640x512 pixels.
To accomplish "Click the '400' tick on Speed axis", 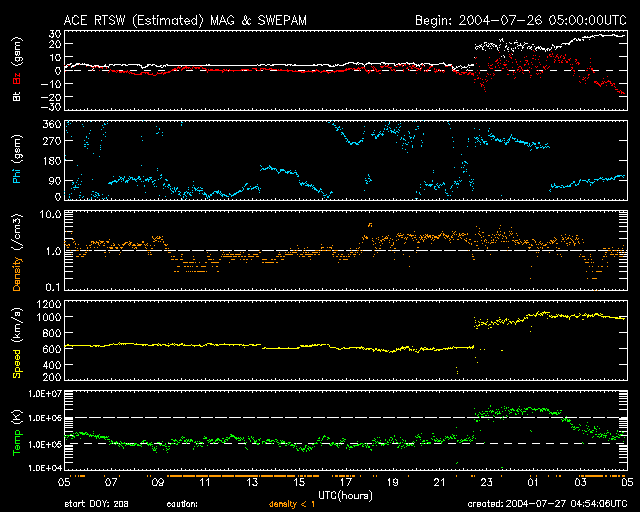I will point(52,365).
